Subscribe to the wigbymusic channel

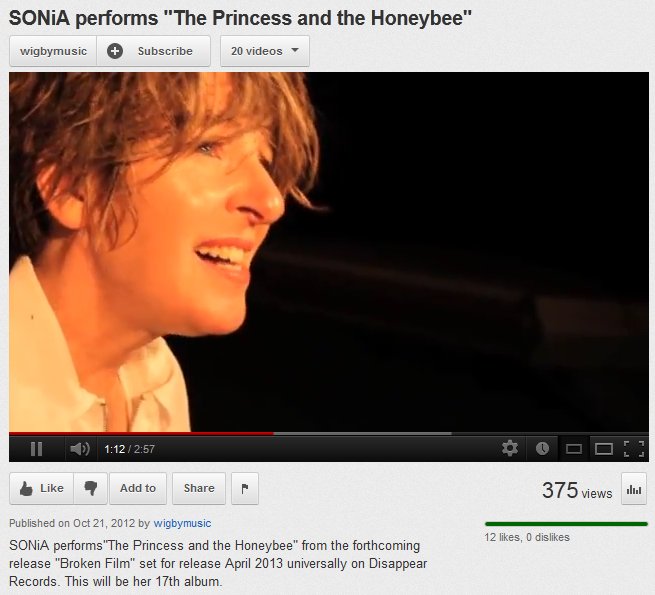(x=153, y=51)
